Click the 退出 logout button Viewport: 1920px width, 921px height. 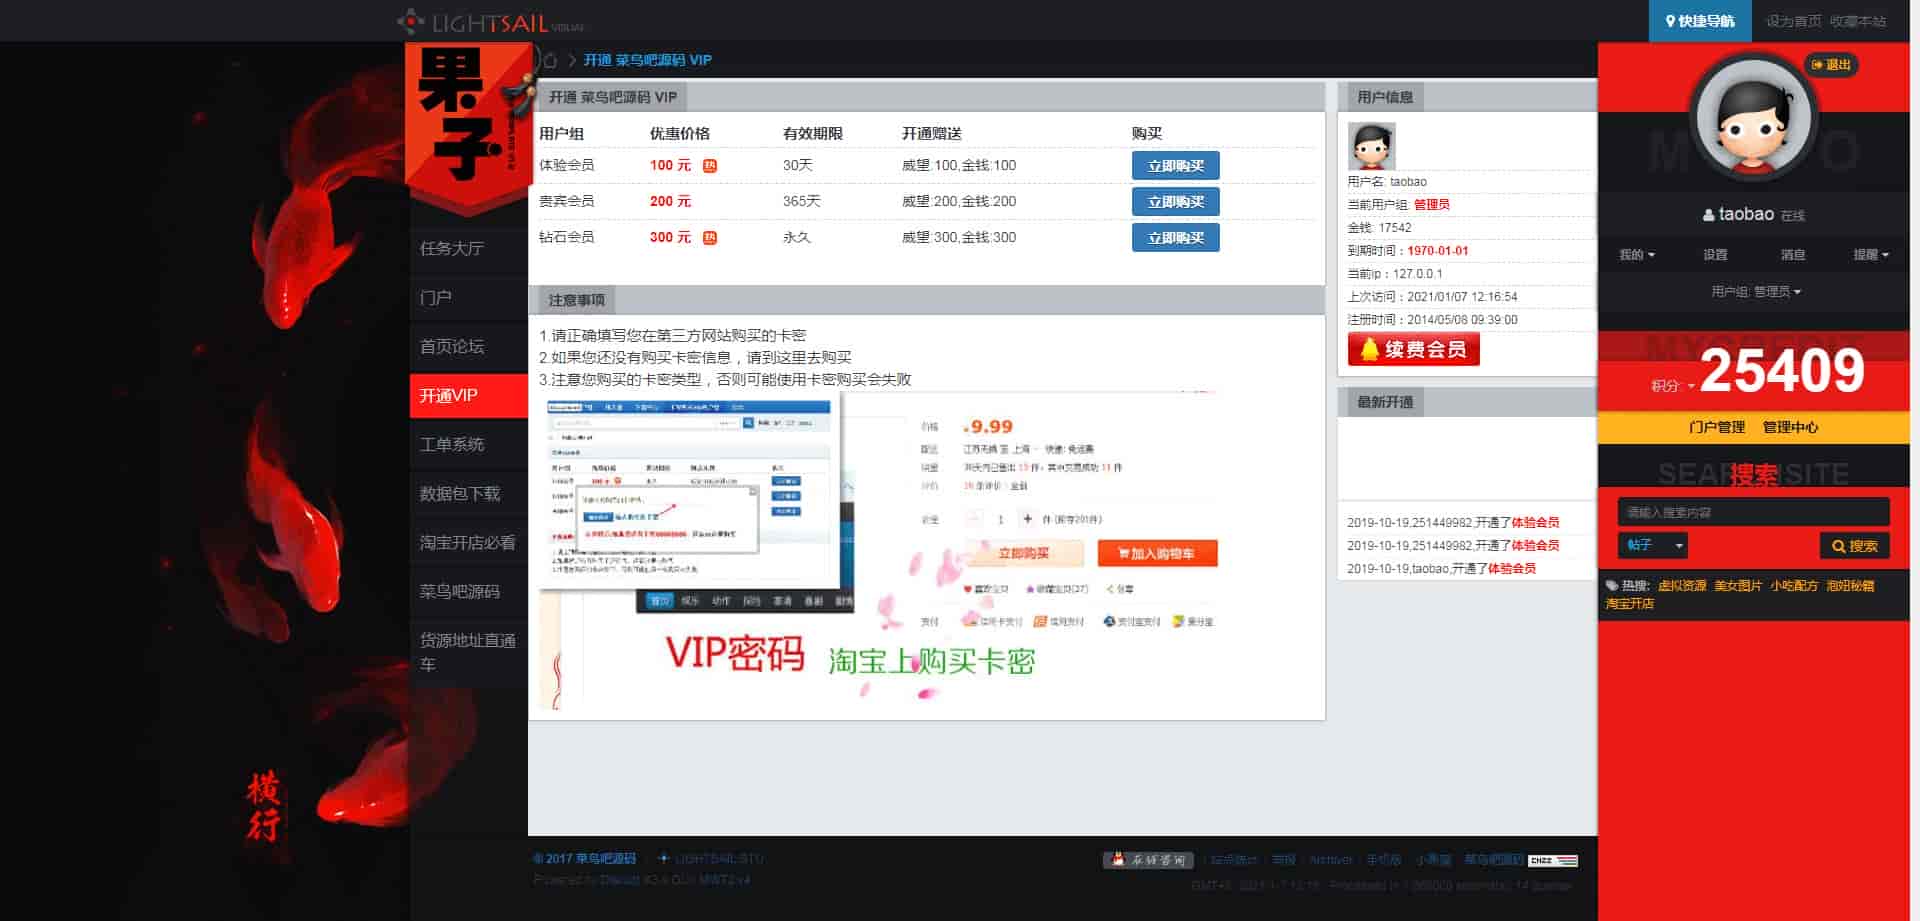[x=1831, y=65]
